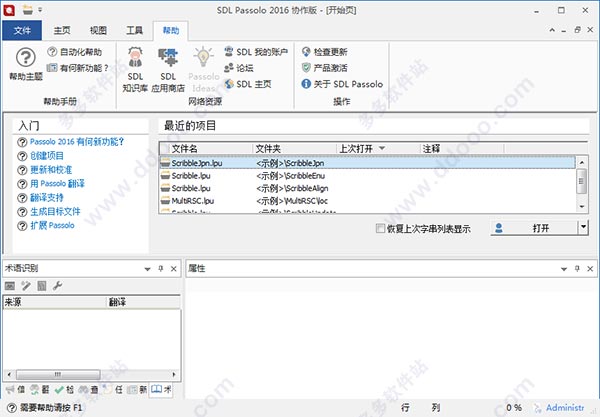Click the wrench settings icon in 术语识别 panel

[57, 285]
